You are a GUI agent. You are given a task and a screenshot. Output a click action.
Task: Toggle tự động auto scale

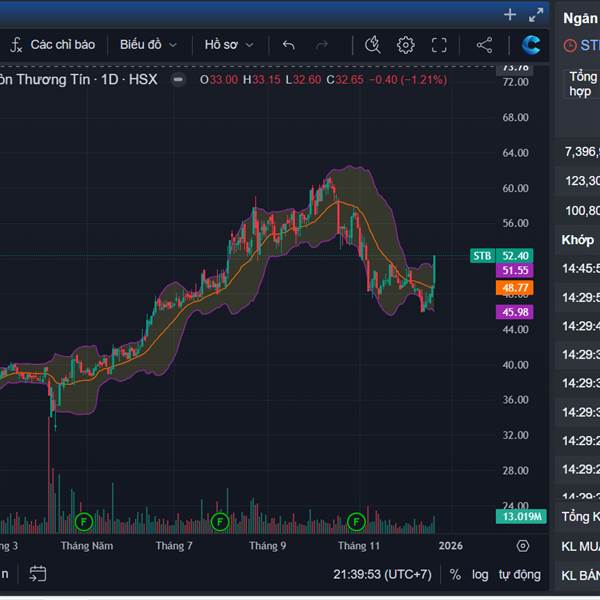520,574
